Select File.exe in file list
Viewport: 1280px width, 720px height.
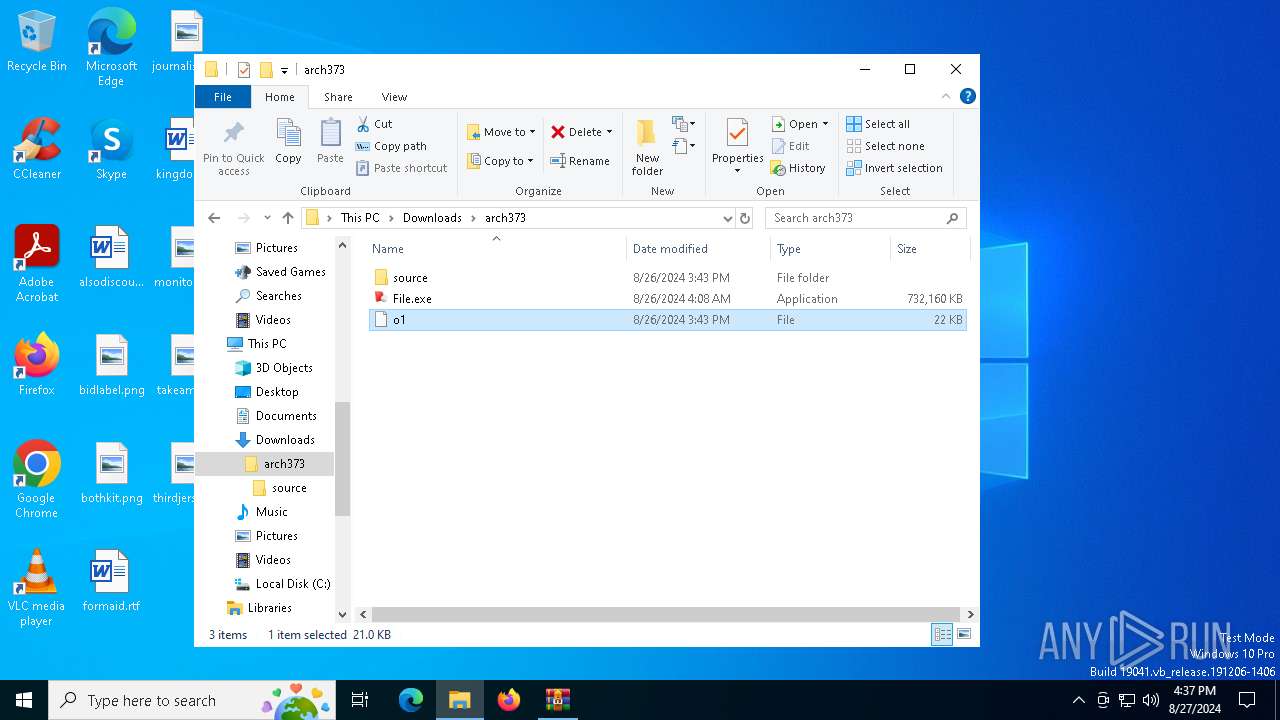(667, 299)
